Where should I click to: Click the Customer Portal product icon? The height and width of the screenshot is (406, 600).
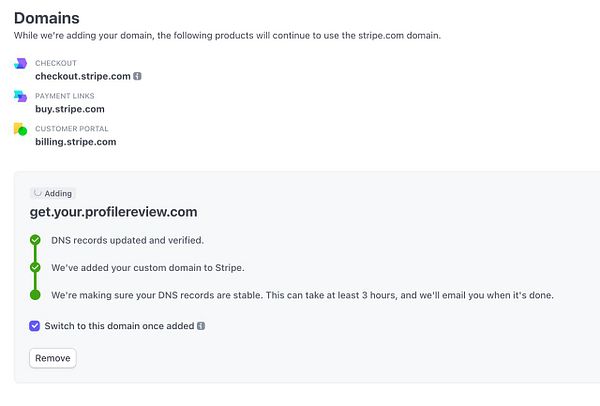coord(20,129)
